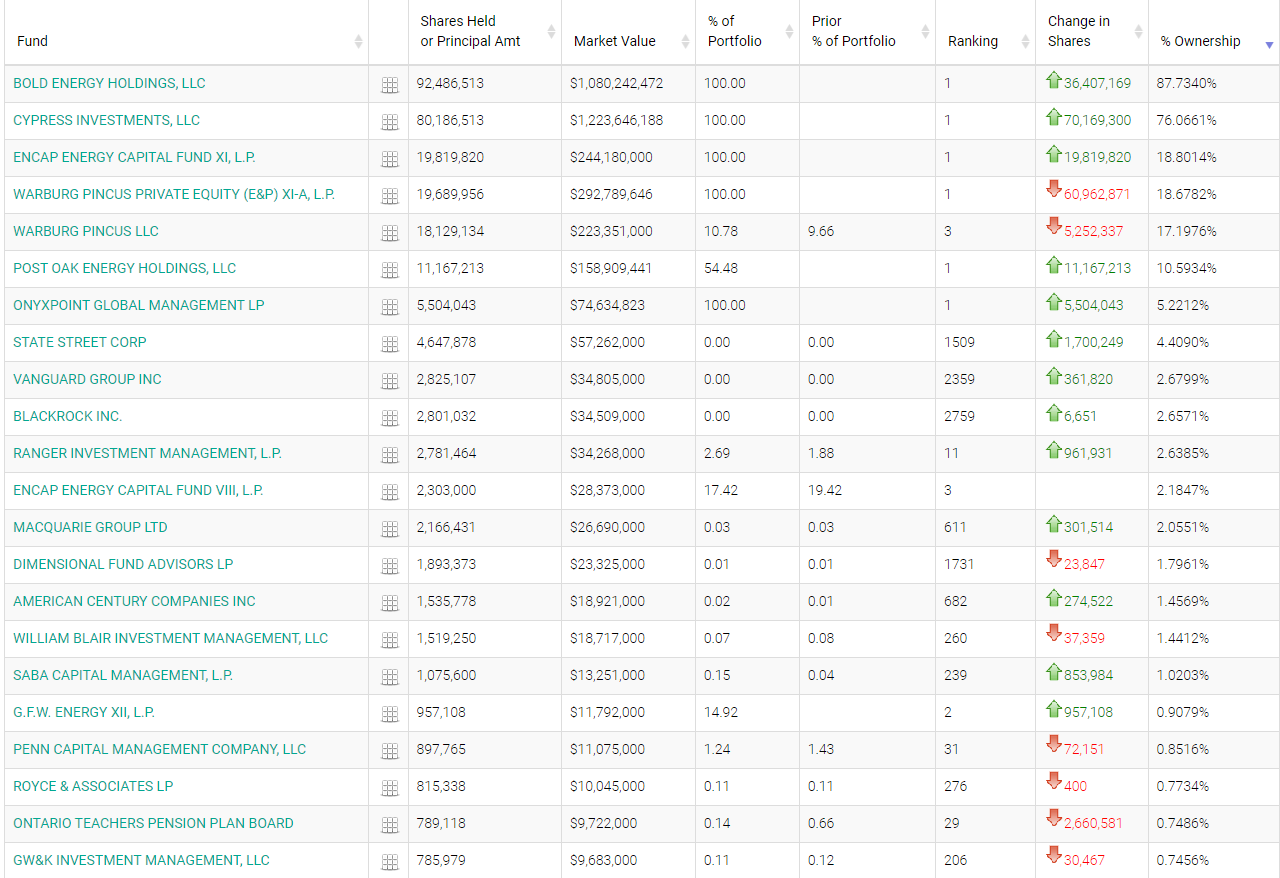Open grid icon for Post Oak Energy Holdings row
1280x878 pixels.
[390, 270]
